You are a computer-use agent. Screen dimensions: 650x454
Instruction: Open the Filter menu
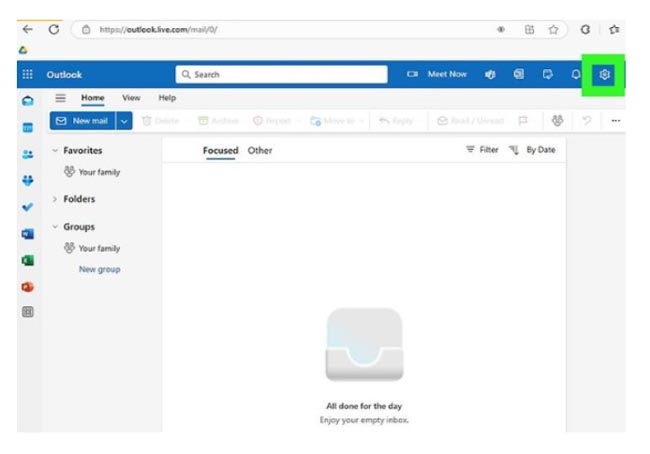pos(482,151)
